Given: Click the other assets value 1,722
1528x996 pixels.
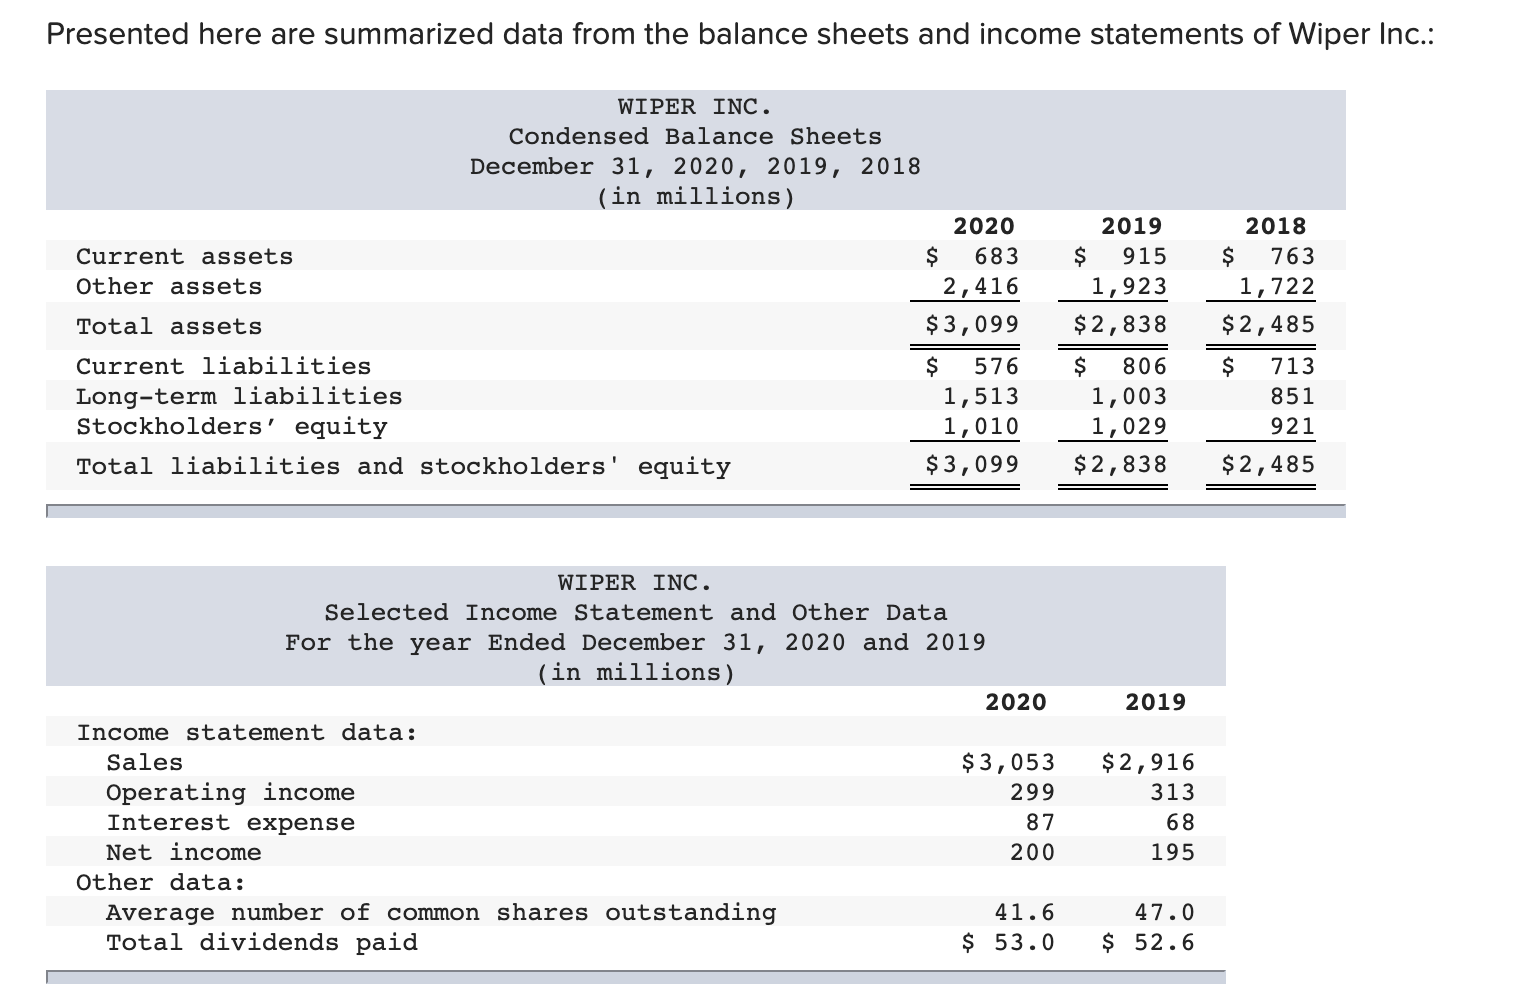Looking at the screenshot, I should [1277, 287].
